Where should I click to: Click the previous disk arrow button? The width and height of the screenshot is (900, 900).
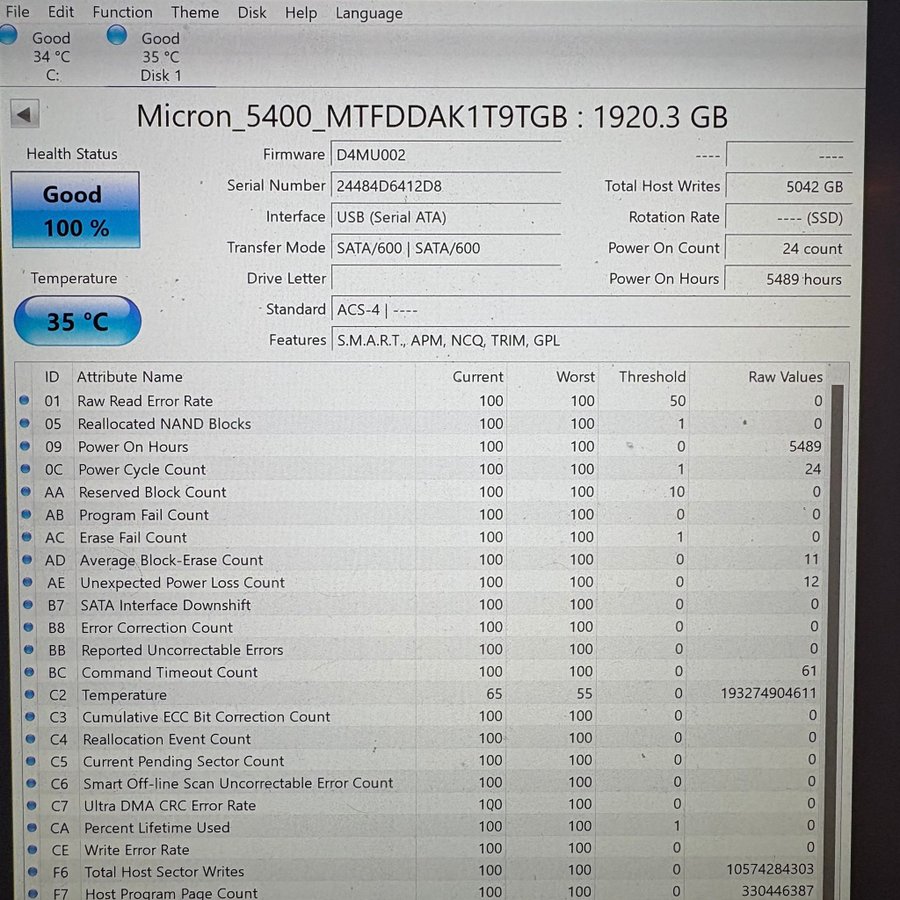[x=25, y=113]
